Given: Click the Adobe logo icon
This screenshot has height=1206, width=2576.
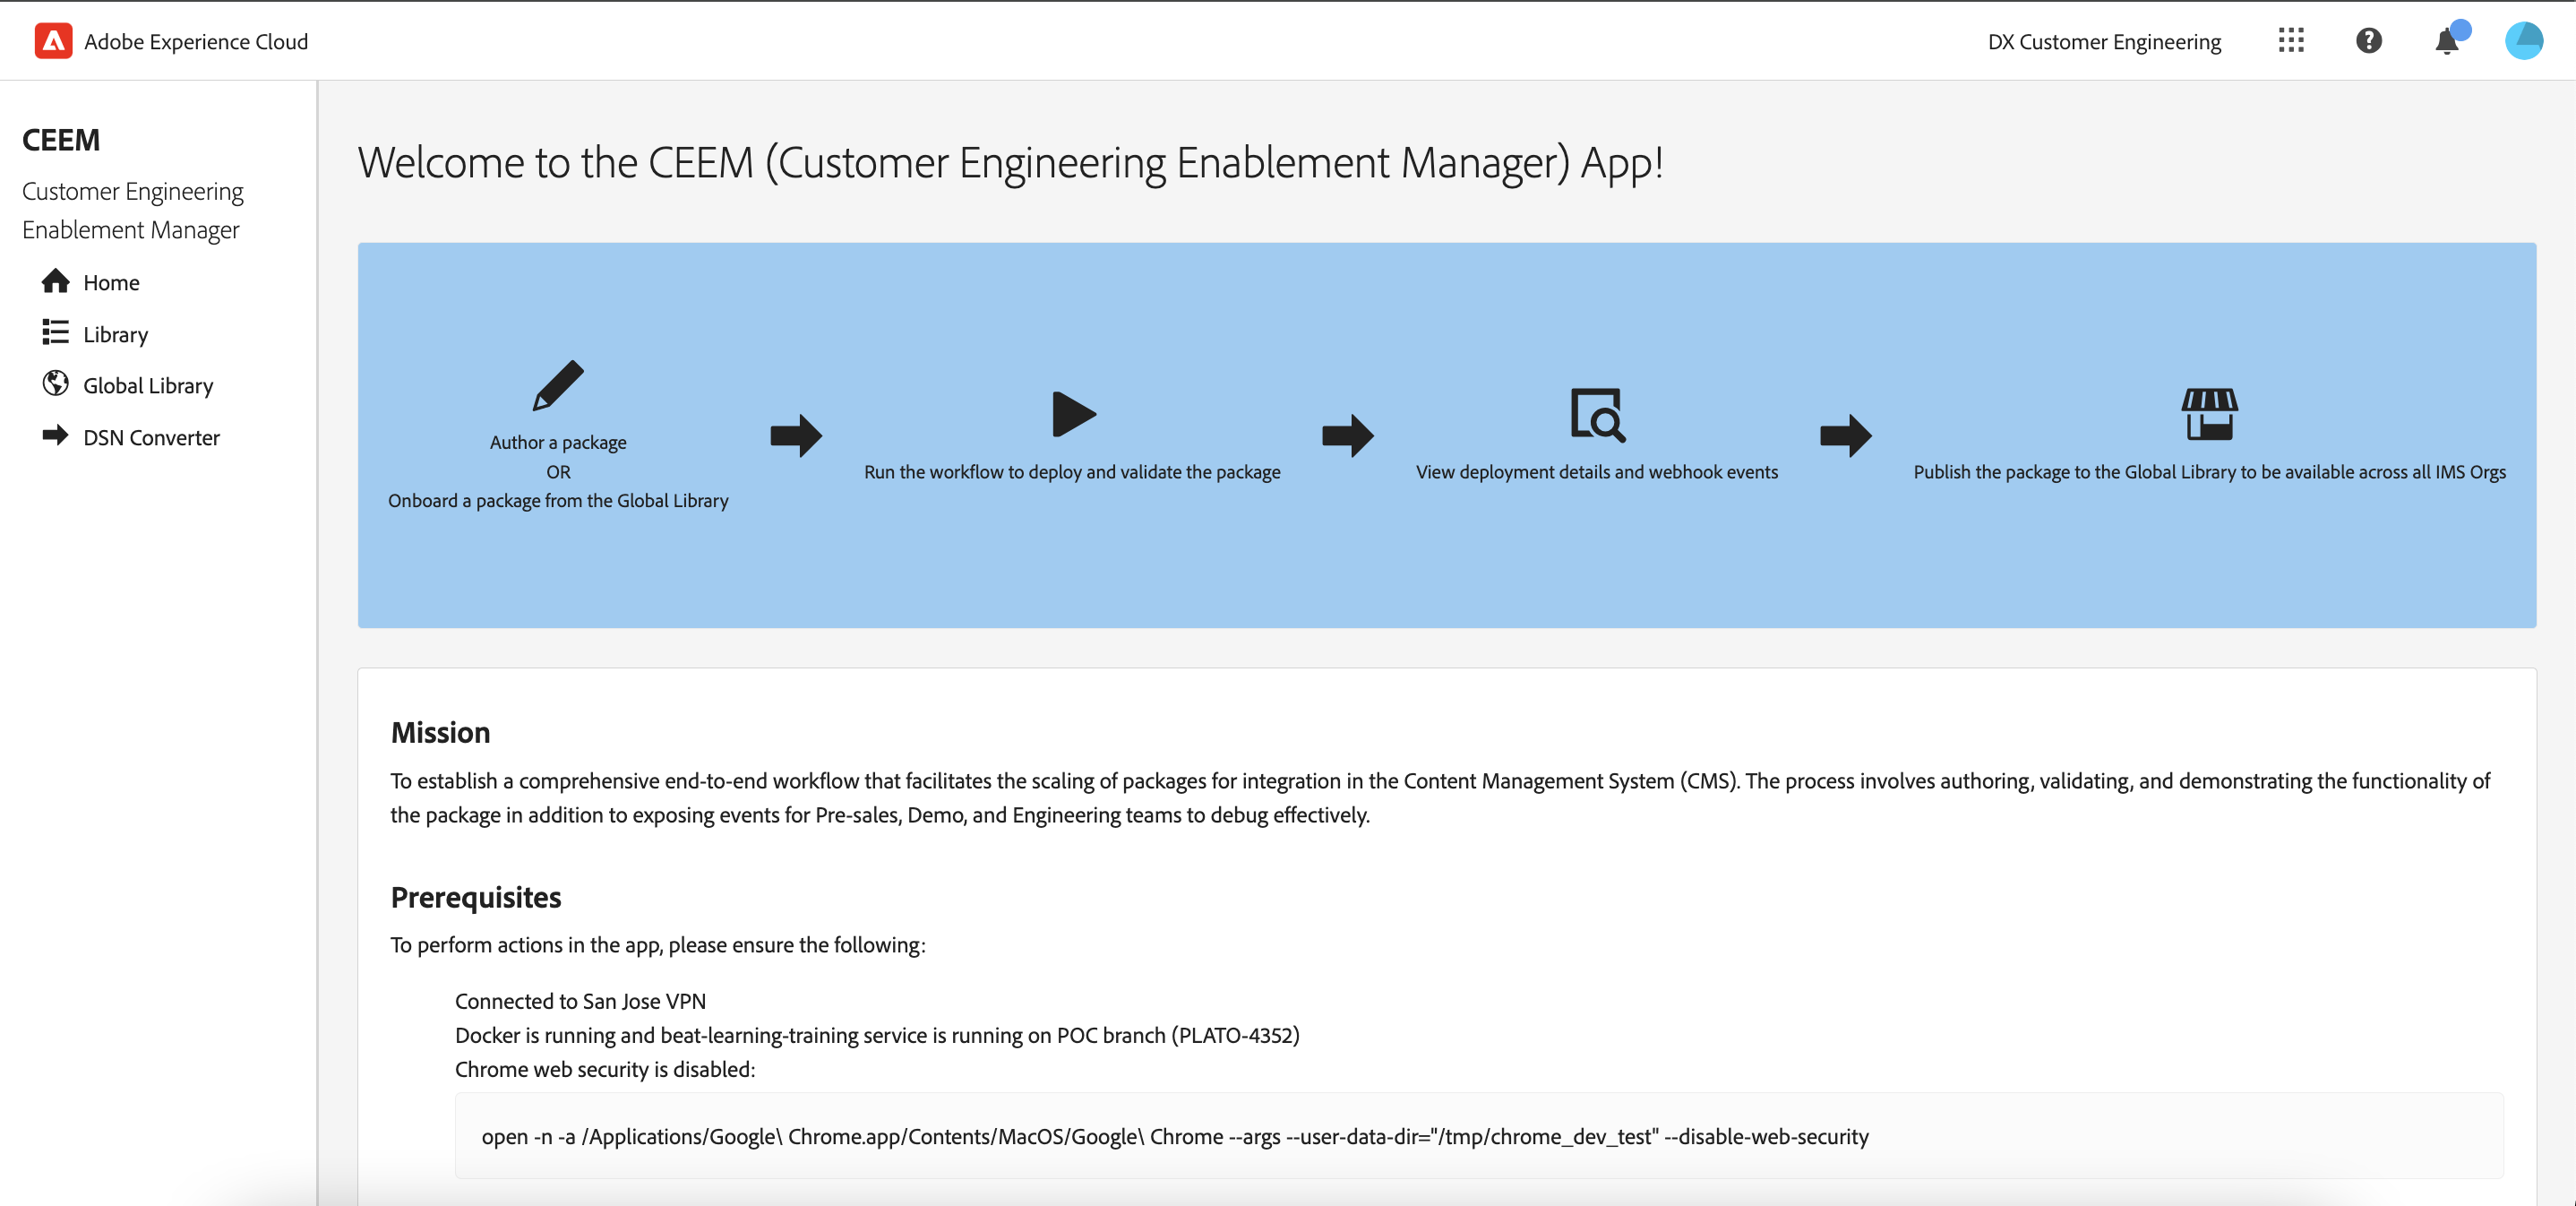Looking at the screenshot, I should click(x=53, y=41).
